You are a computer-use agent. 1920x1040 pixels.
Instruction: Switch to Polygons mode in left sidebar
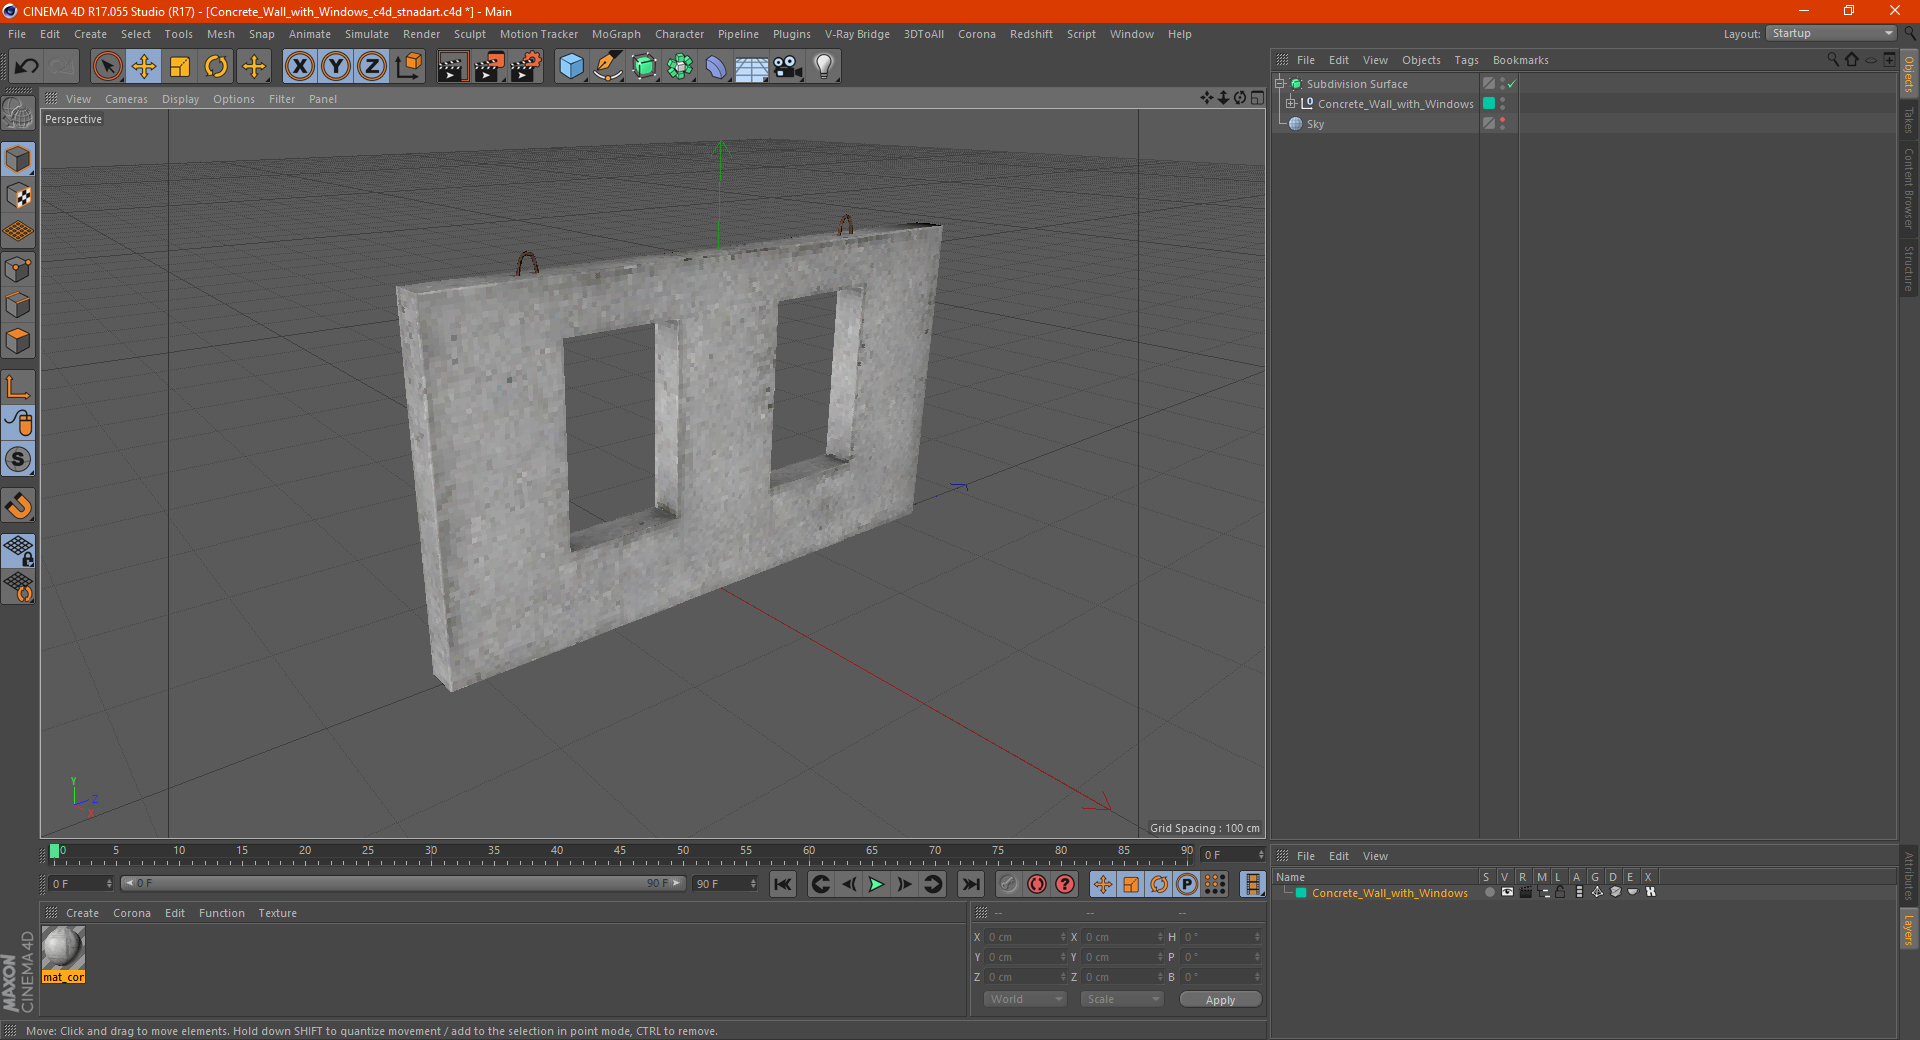pyautogui.click(x=18, y=341)
